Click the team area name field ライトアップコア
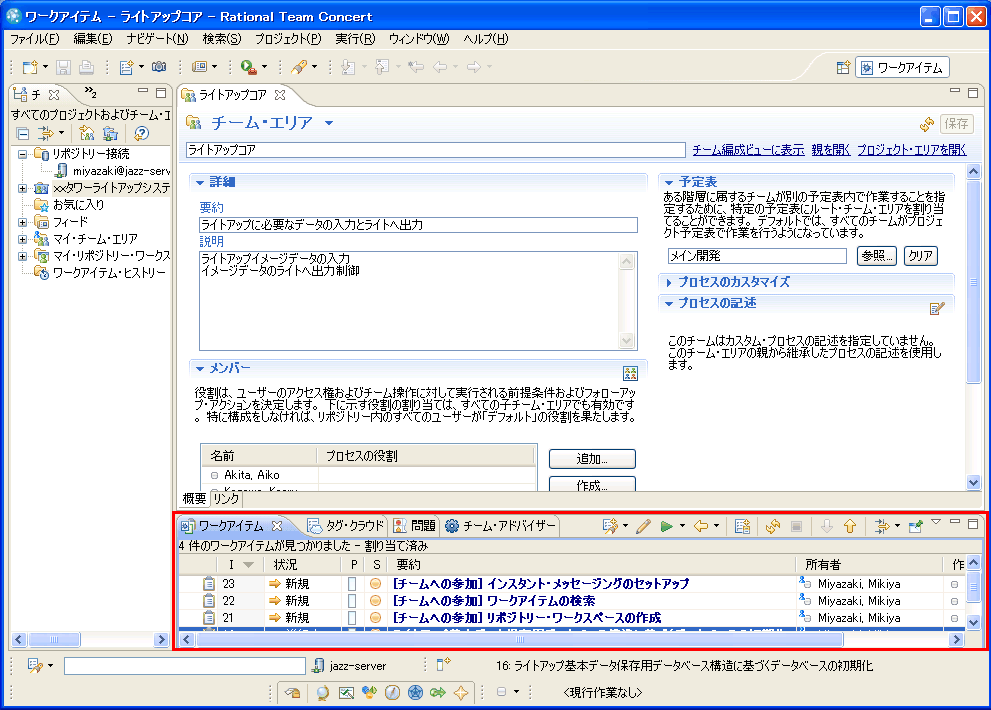 pyautogui.click(x=436, y=150)
